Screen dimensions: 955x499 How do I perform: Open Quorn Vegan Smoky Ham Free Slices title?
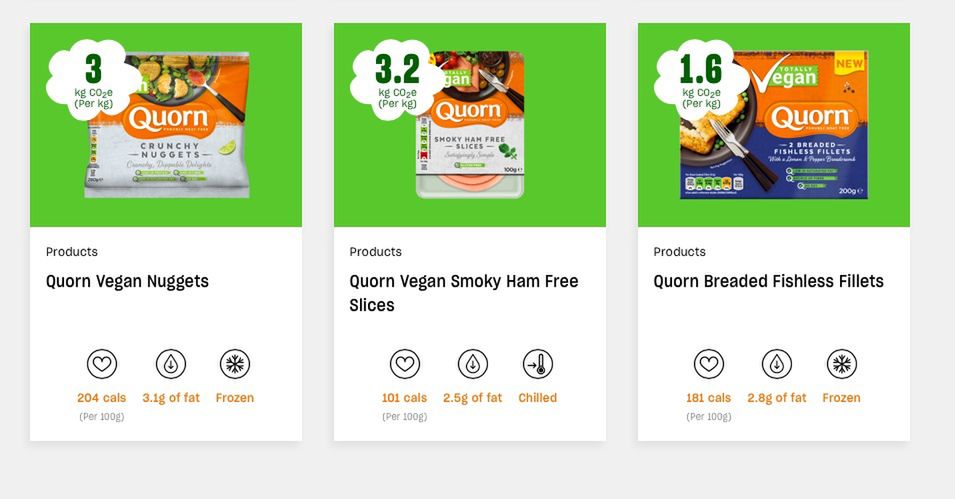point(463,293)
